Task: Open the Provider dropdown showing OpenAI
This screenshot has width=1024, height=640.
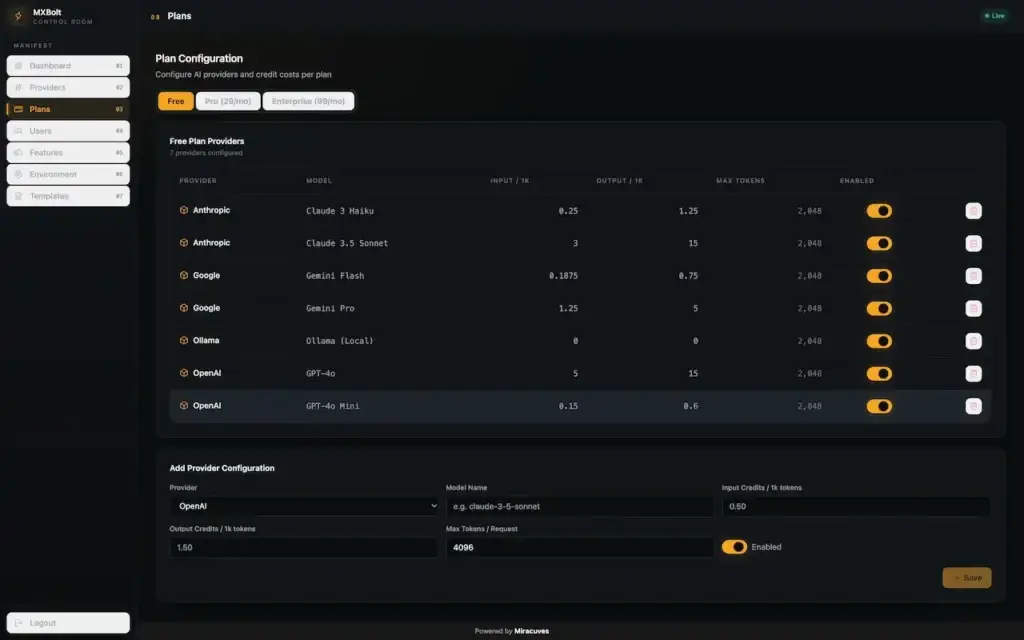Action: [x=304, y=506]
